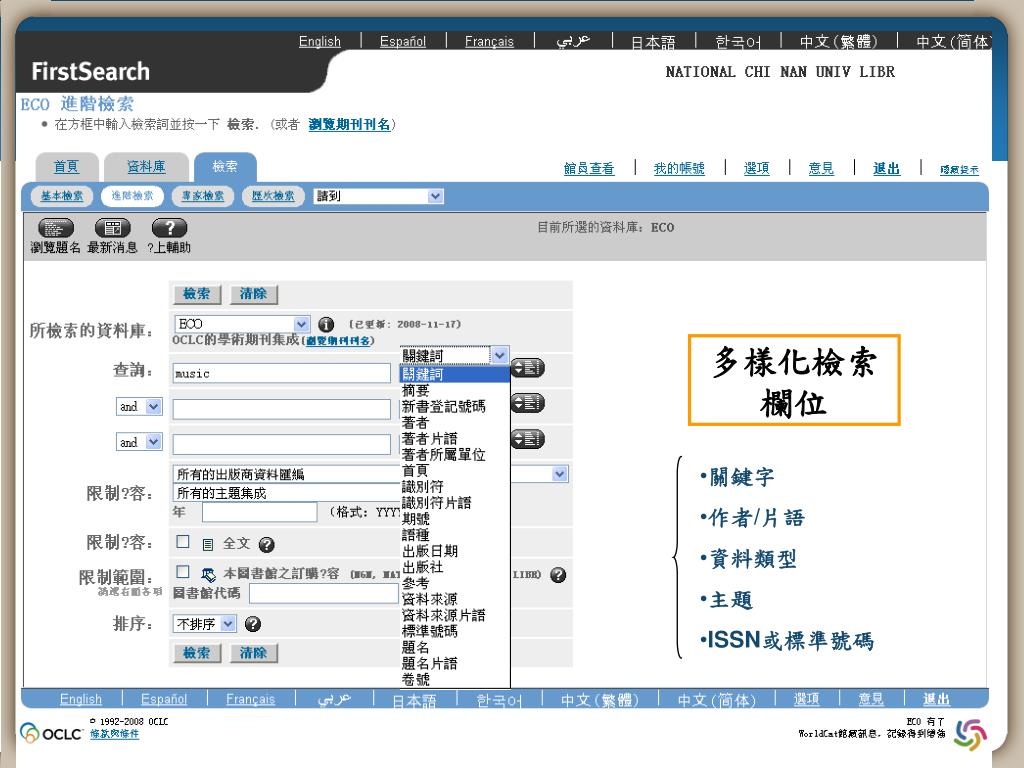The height and width of the screenshot is (768, 1024).
Task: Select 摘要 from the index list
Action: click(x=455, y=391)
